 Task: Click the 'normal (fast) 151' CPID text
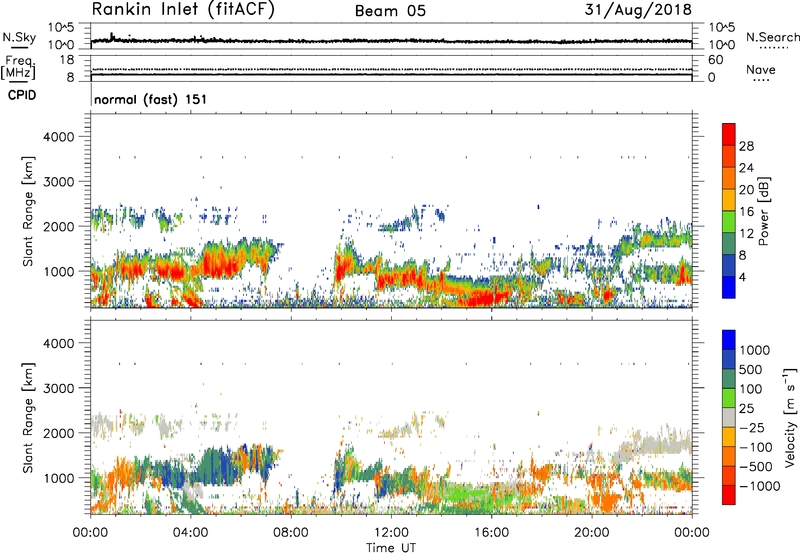[x=151, y=99]
